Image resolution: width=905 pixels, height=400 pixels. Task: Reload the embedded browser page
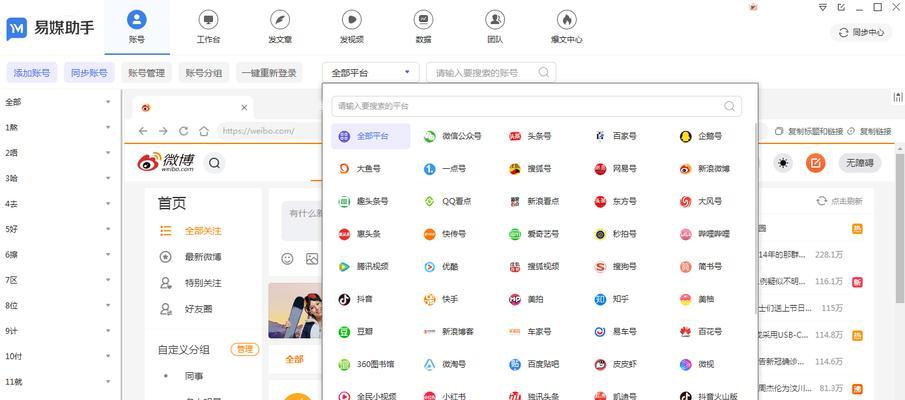point(184,131)
